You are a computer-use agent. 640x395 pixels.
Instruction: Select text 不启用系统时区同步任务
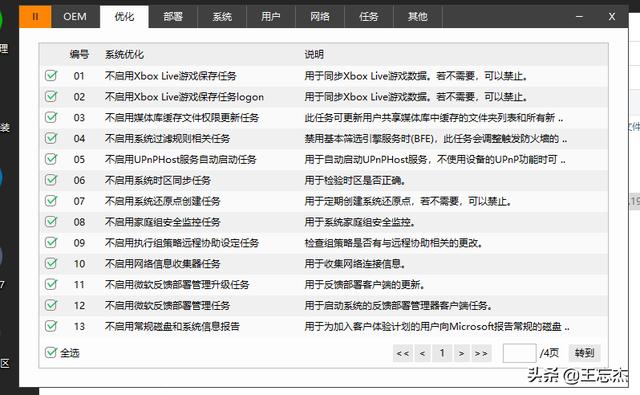click(x=158, y=180)
